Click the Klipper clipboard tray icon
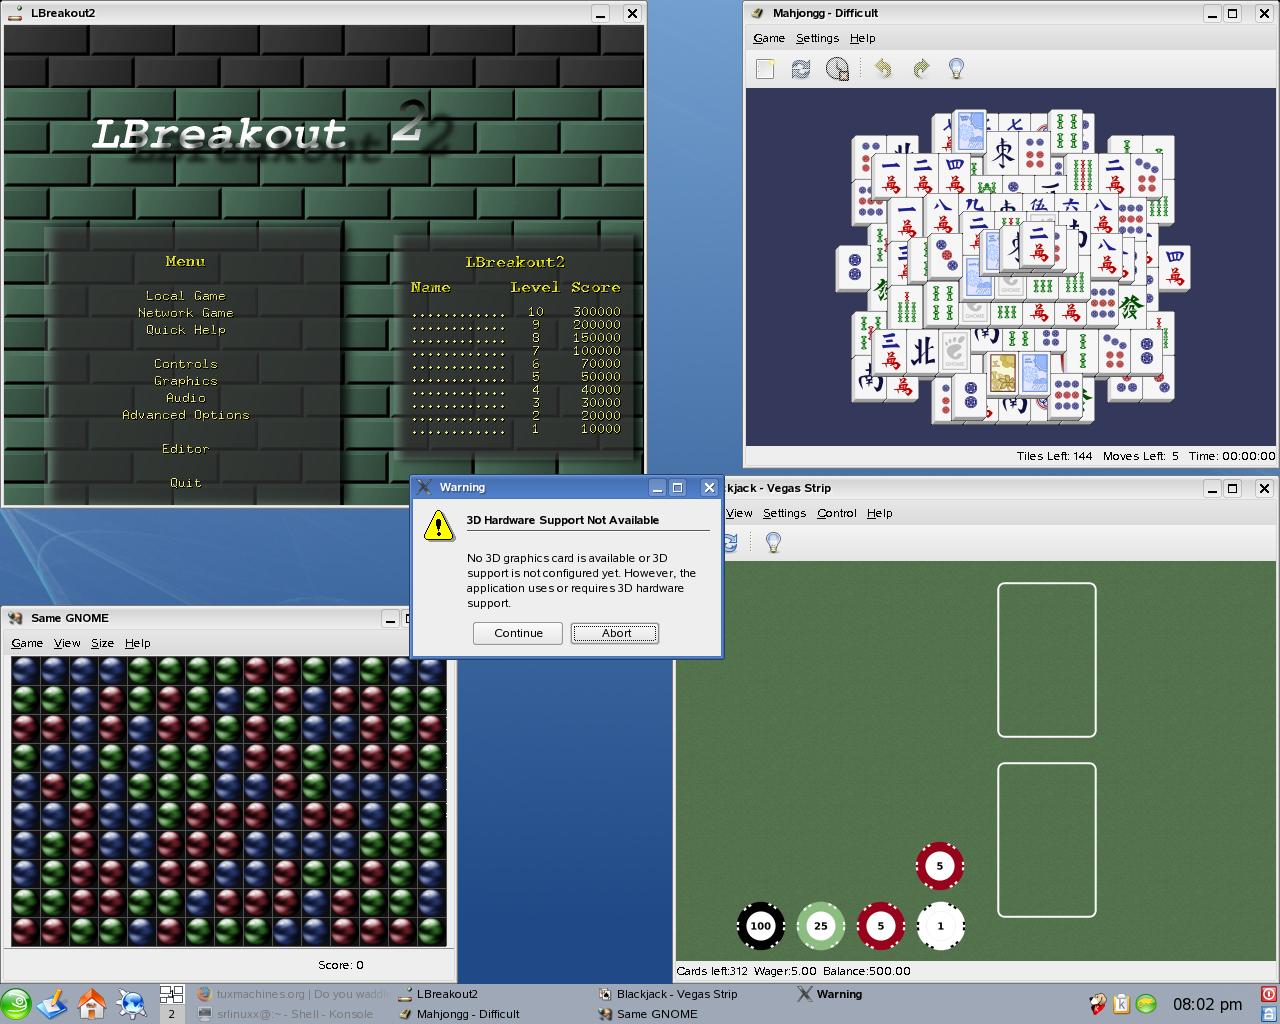 coord(1122,1003)
